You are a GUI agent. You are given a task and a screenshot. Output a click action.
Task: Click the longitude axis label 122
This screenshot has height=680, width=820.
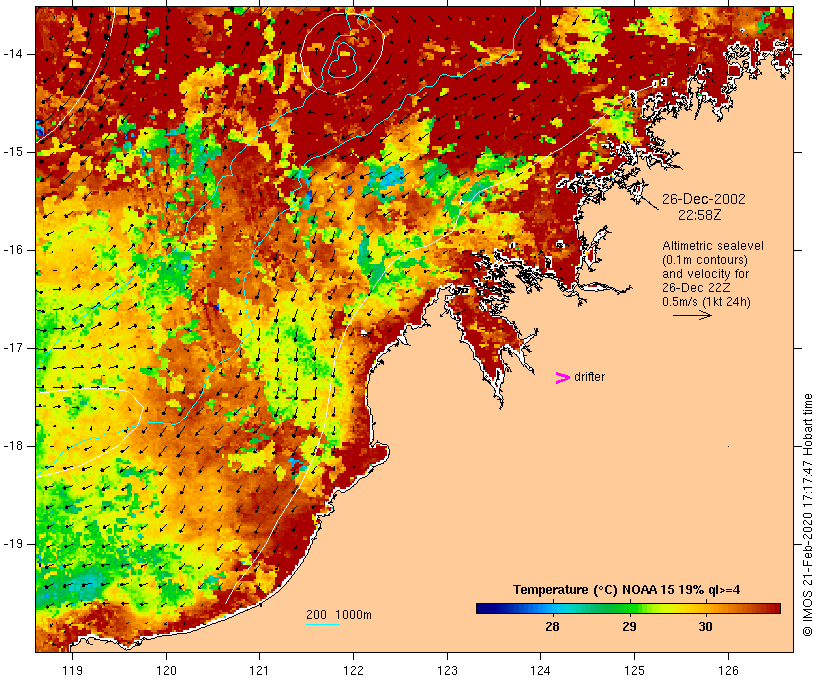(x=354, y=671)
